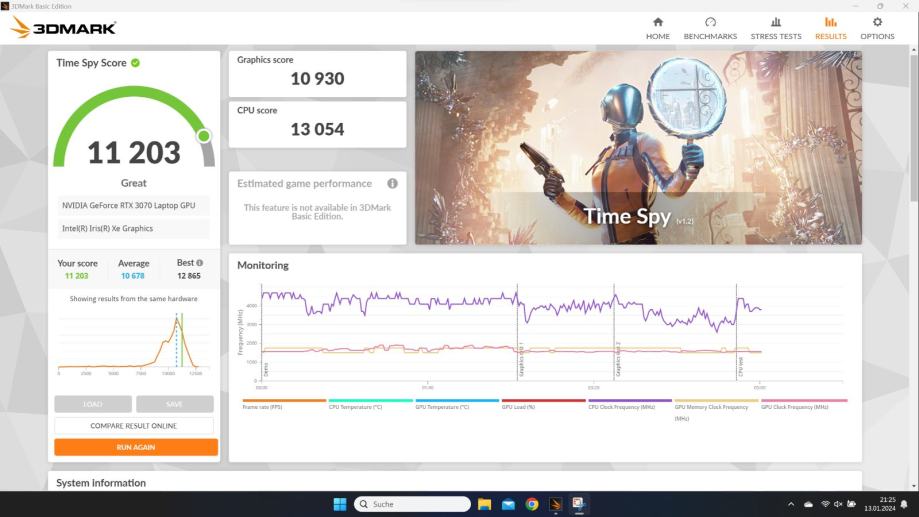Screen dimensions: 919x517
Task: Open the notification bell icon
Action: point(904,504)
